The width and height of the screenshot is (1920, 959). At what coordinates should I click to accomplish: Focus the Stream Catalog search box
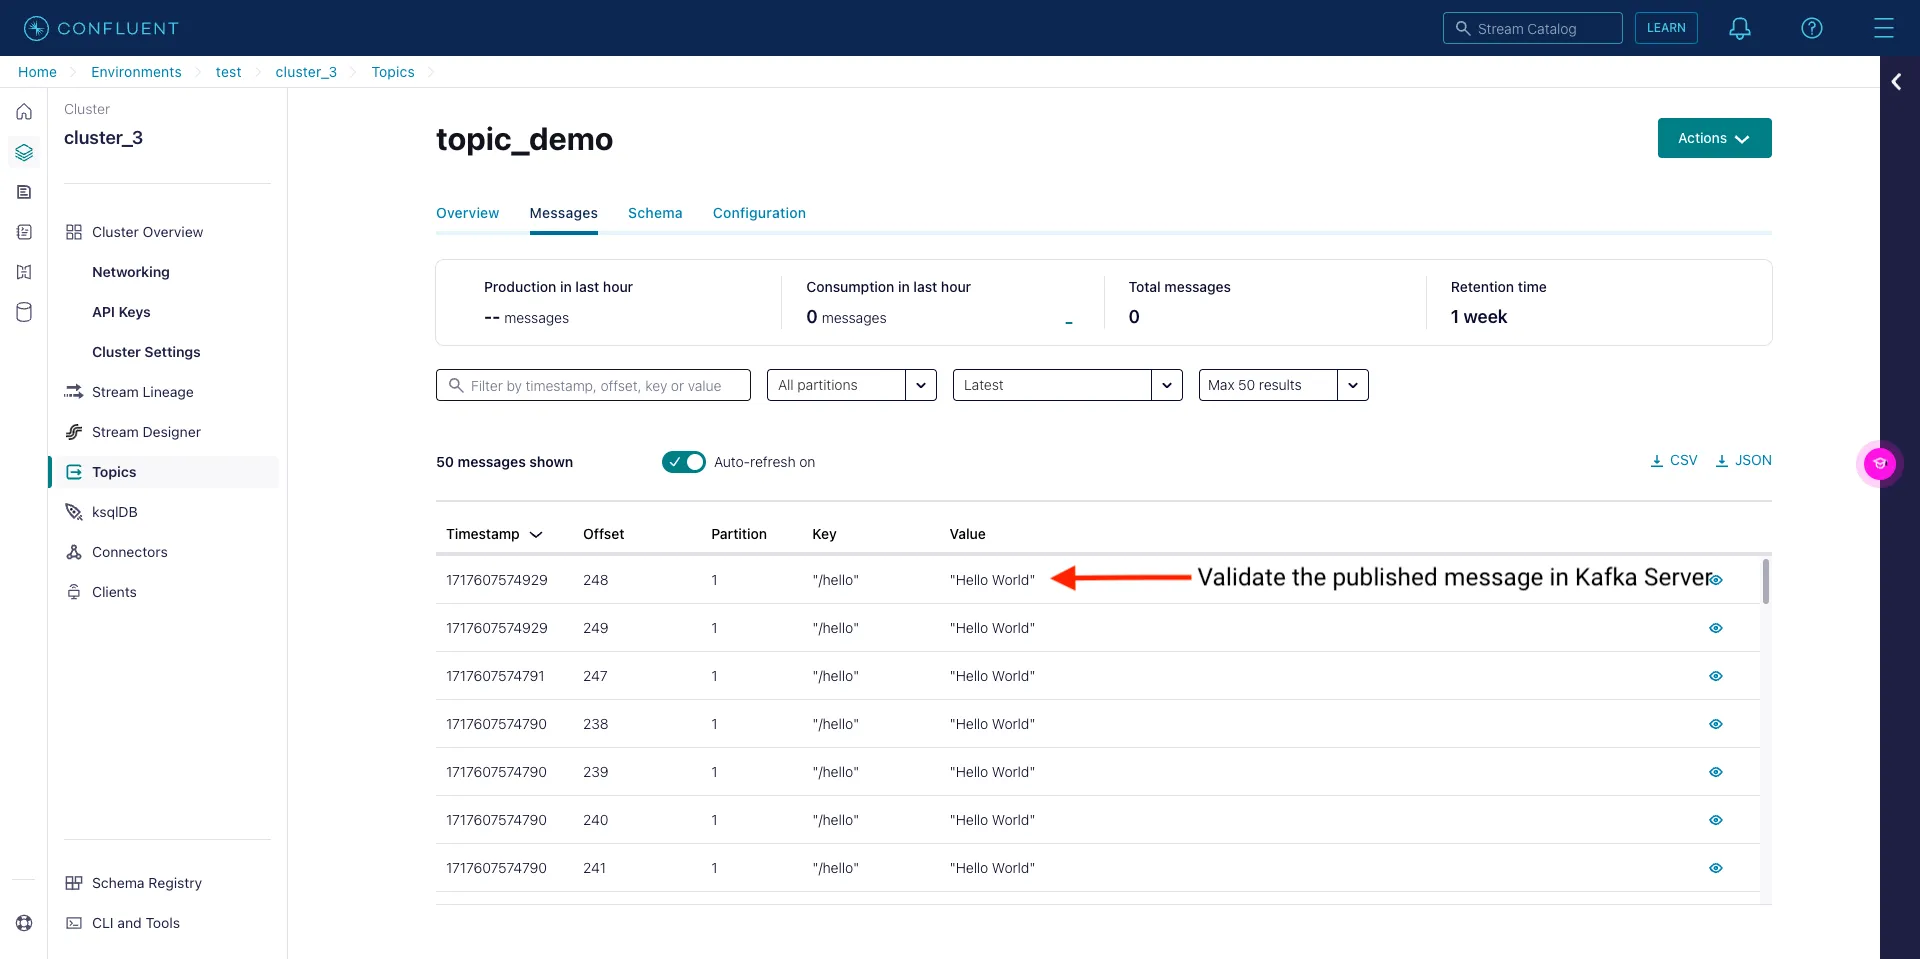tap(1533, 28)
